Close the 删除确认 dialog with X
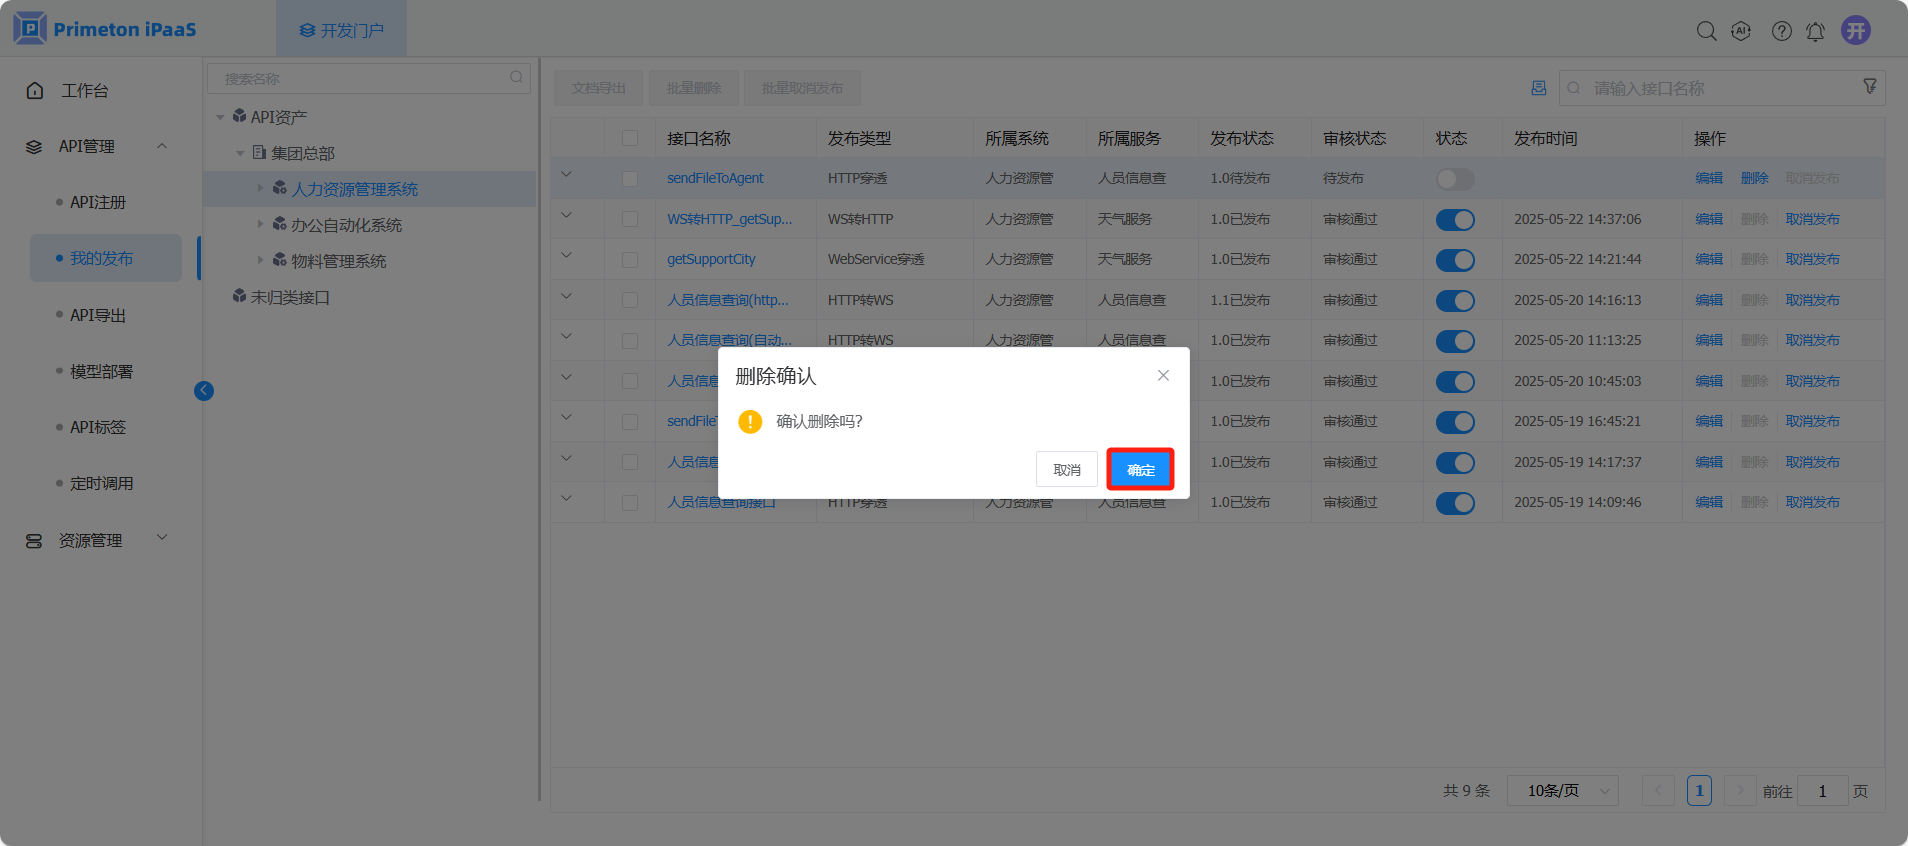The width and height of the screenshot is (1908, 846). pyautogui.click(x=1163, y=375)
